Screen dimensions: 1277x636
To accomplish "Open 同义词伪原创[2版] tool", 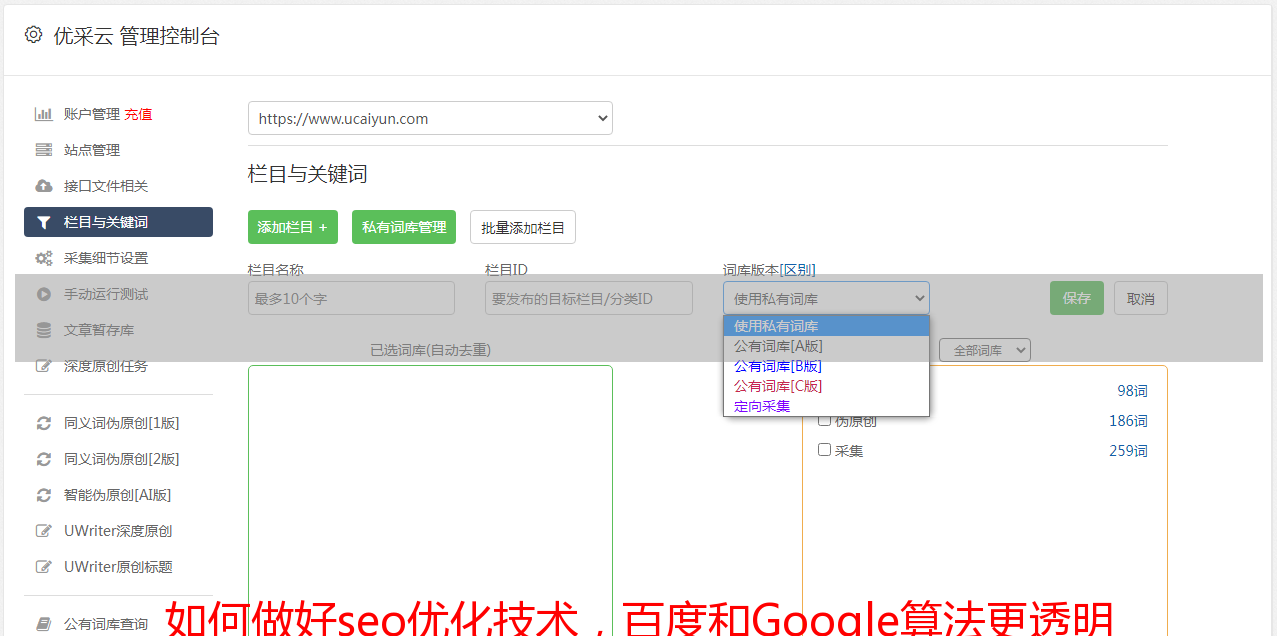I will (122, 459).
